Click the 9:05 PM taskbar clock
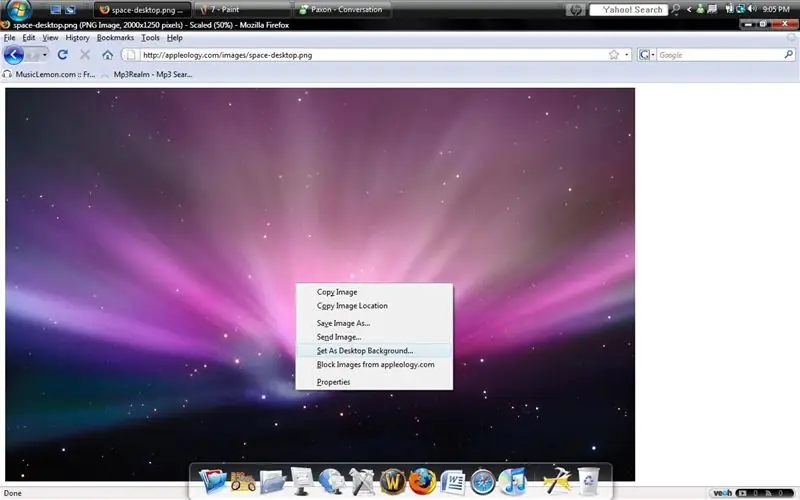The height and width of the screenshot is (500, 800). [776, 9]
